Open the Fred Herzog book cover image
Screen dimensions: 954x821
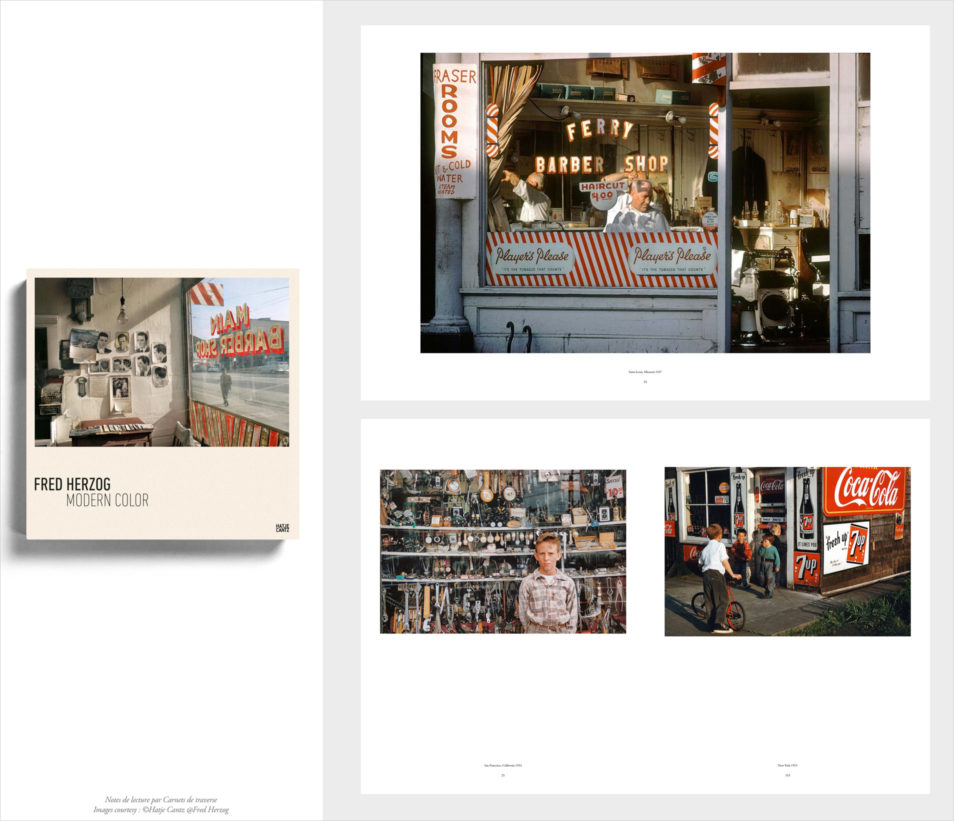coord(162,404)
